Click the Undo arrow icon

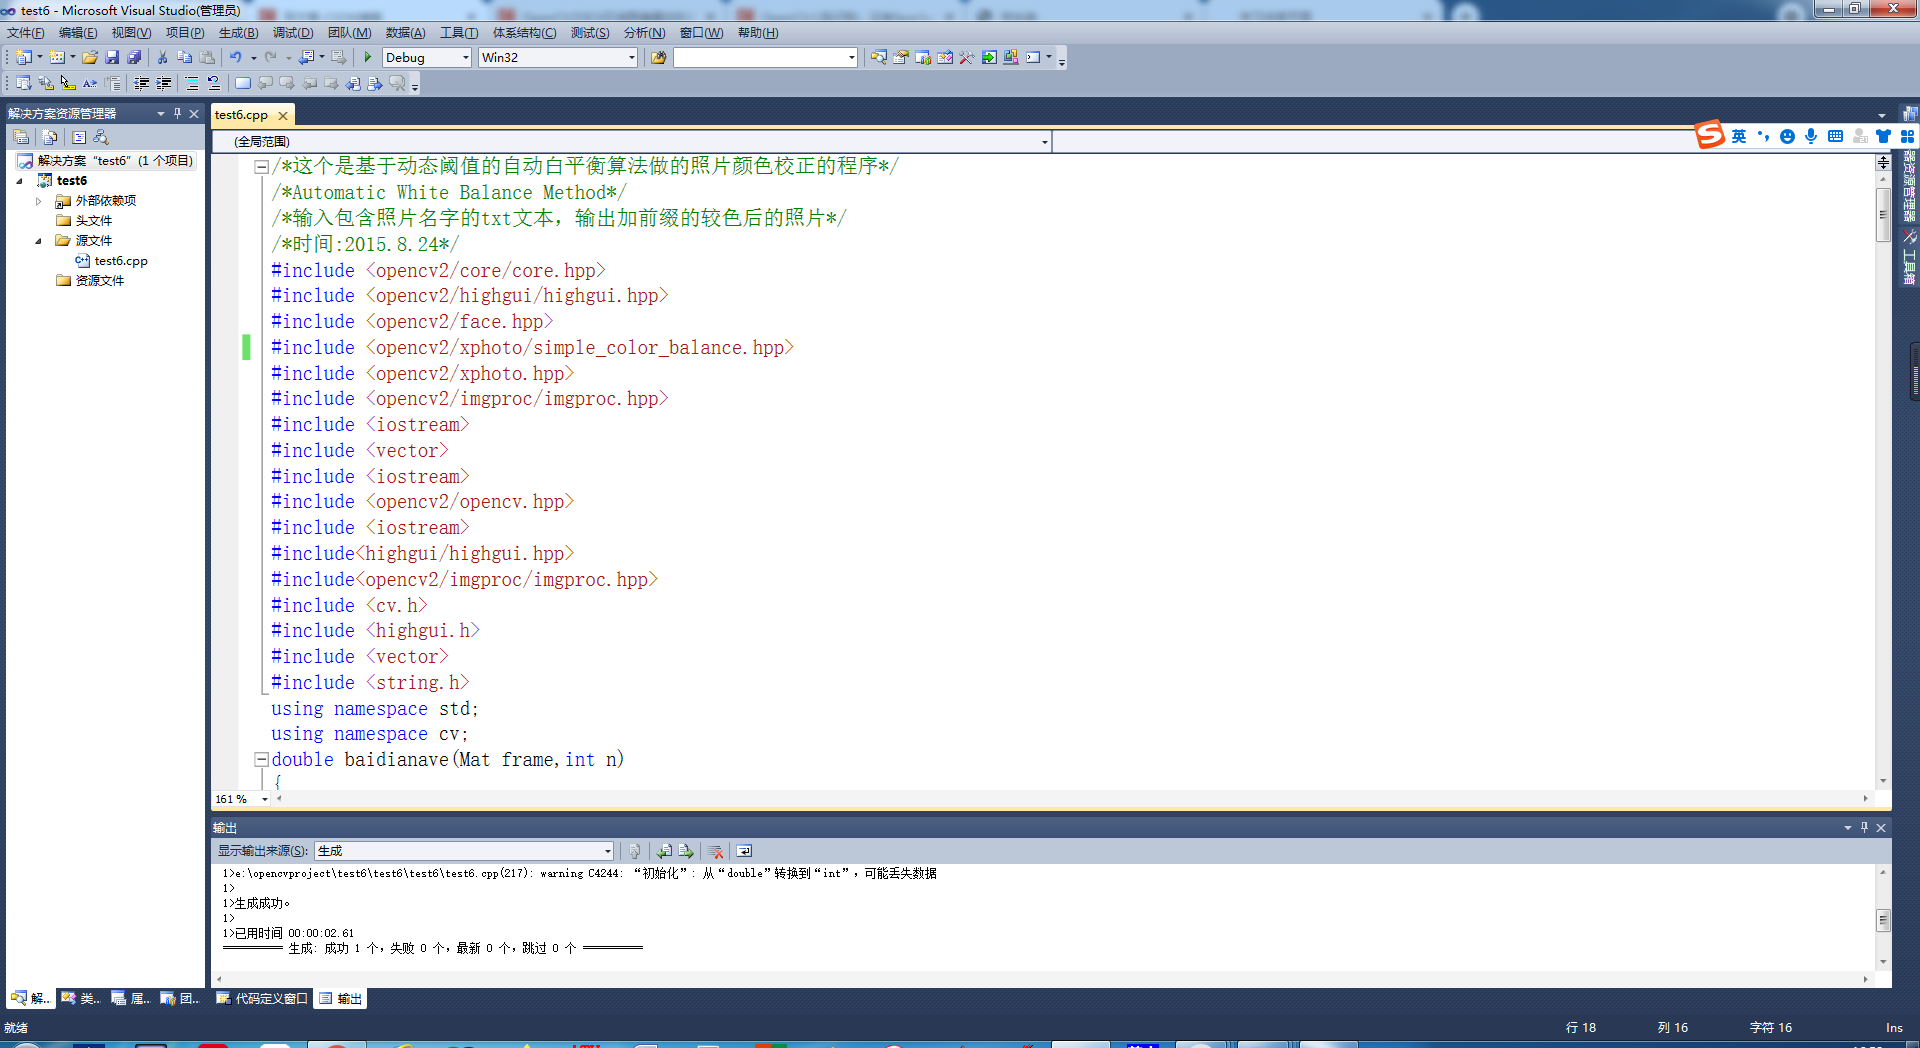click(235, 58)
